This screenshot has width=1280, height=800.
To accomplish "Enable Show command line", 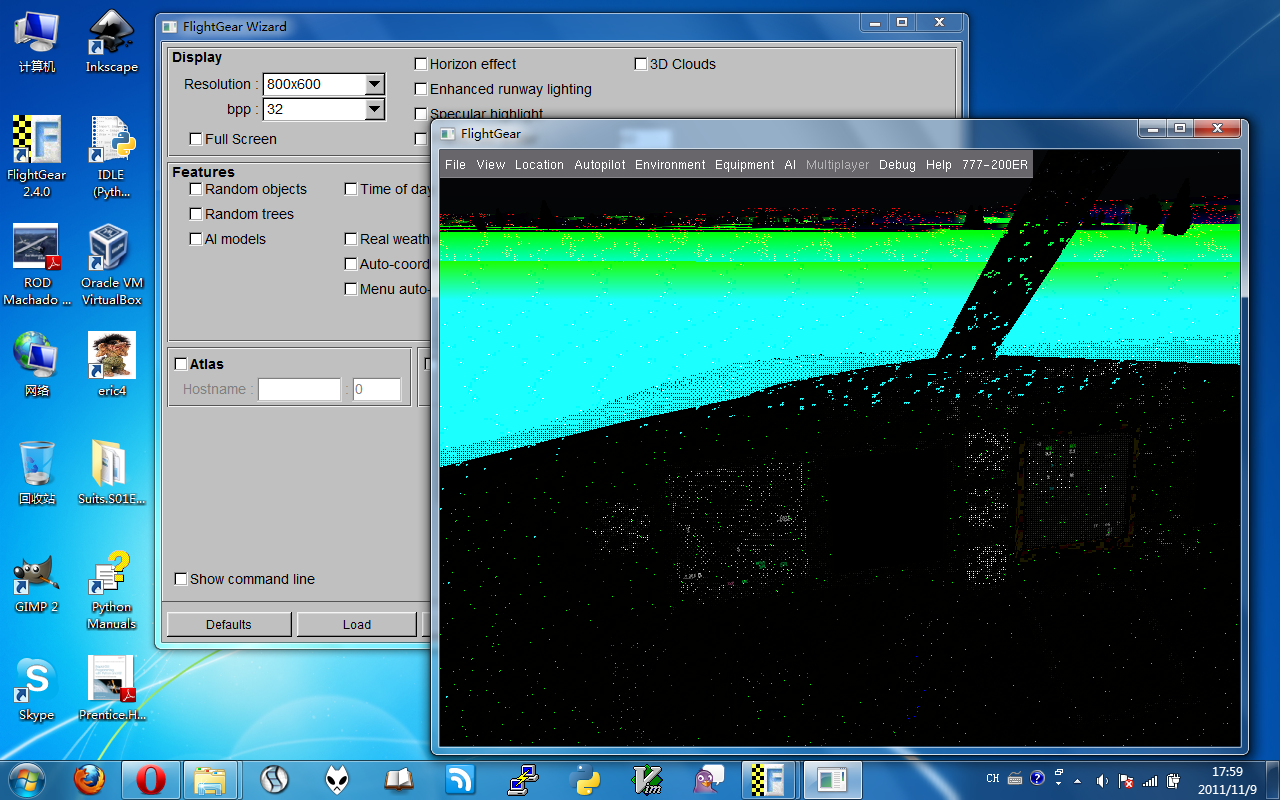I will click(181, 579).
